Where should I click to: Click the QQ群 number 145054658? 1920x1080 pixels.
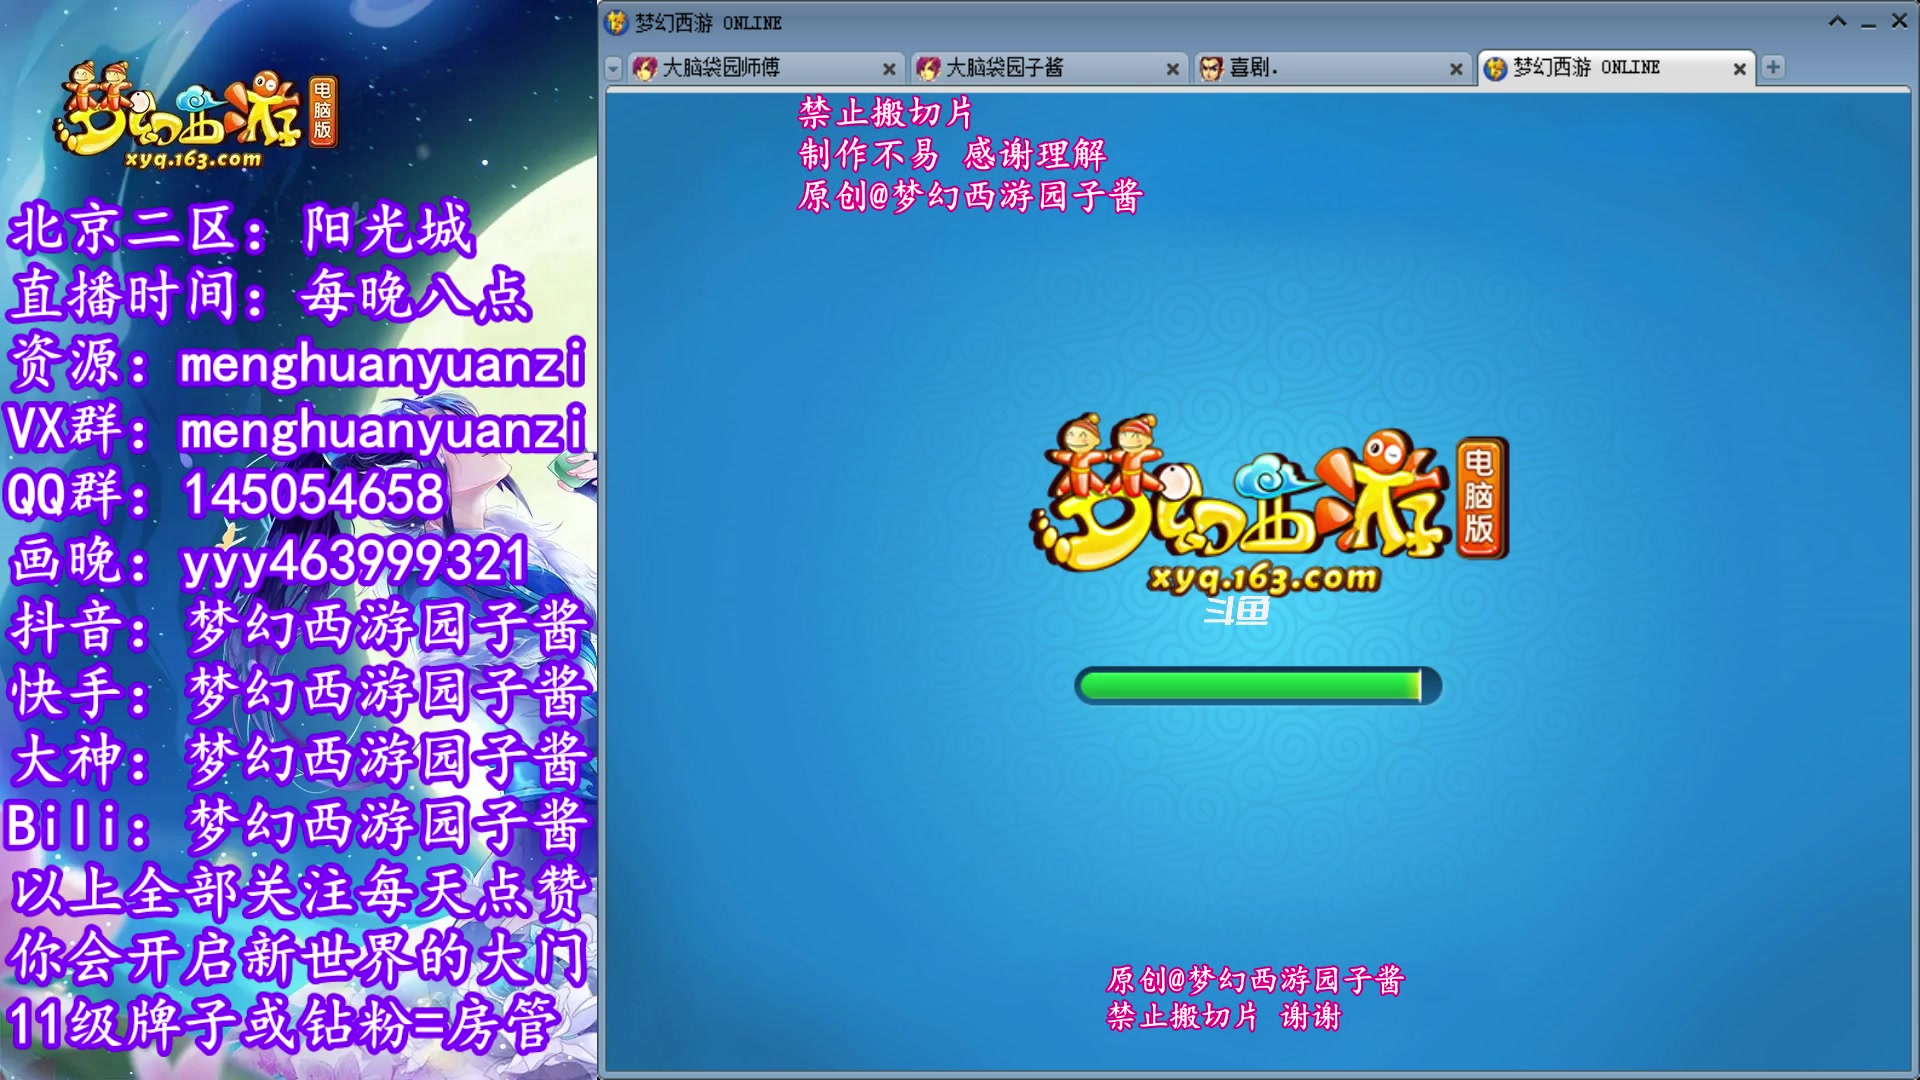coord(314,494)
